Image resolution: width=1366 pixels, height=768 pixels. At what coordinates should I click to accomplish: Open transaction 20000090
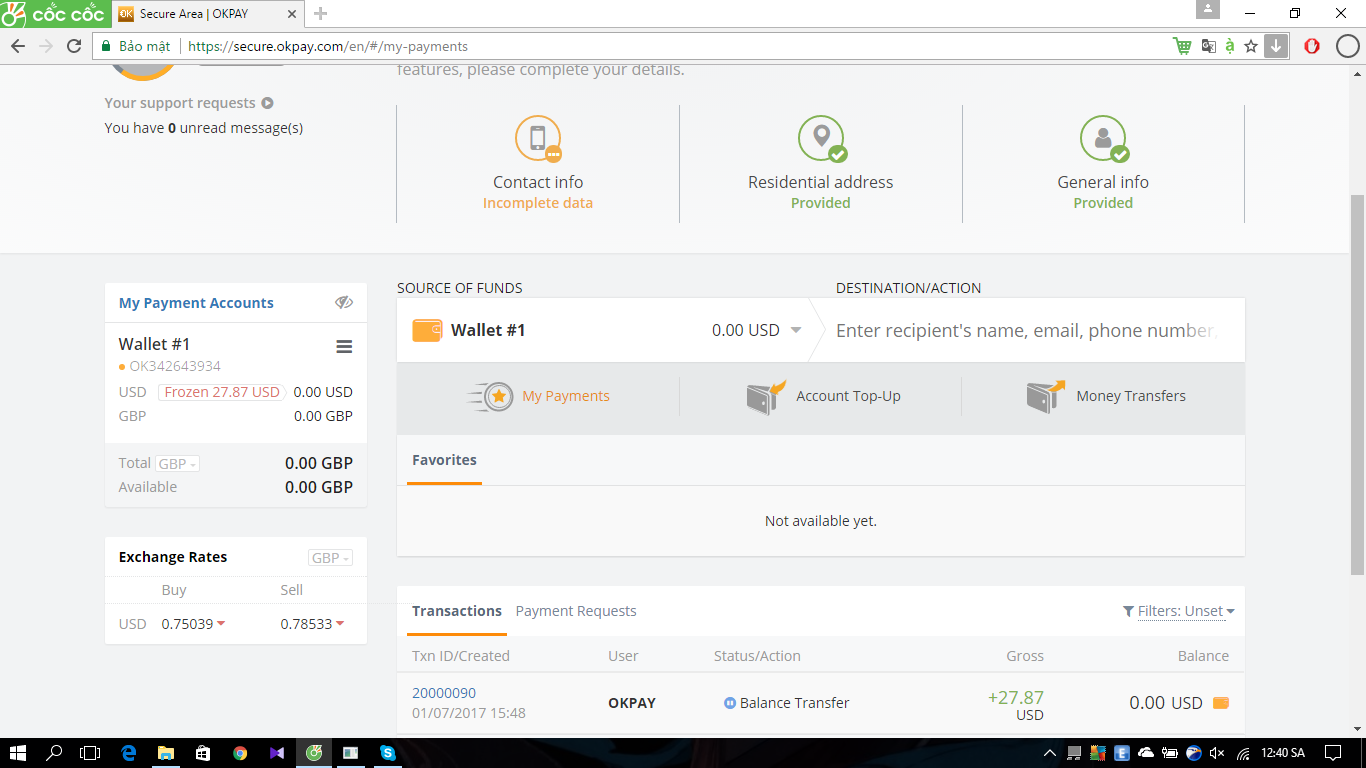[x=444, y=693]
